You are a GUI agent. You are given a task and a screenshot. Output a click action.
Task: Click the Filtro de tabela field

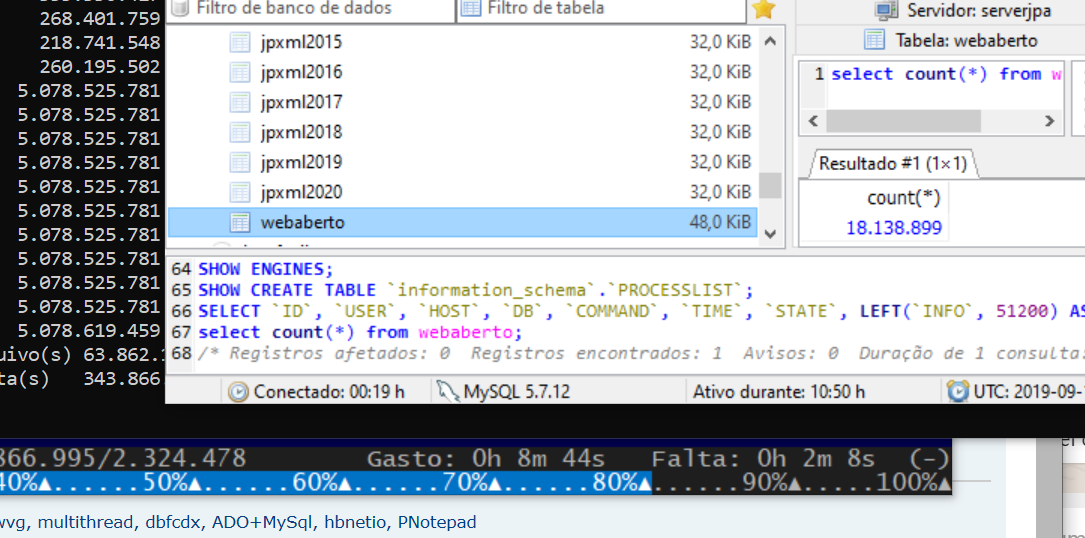(x=601, y=9)
